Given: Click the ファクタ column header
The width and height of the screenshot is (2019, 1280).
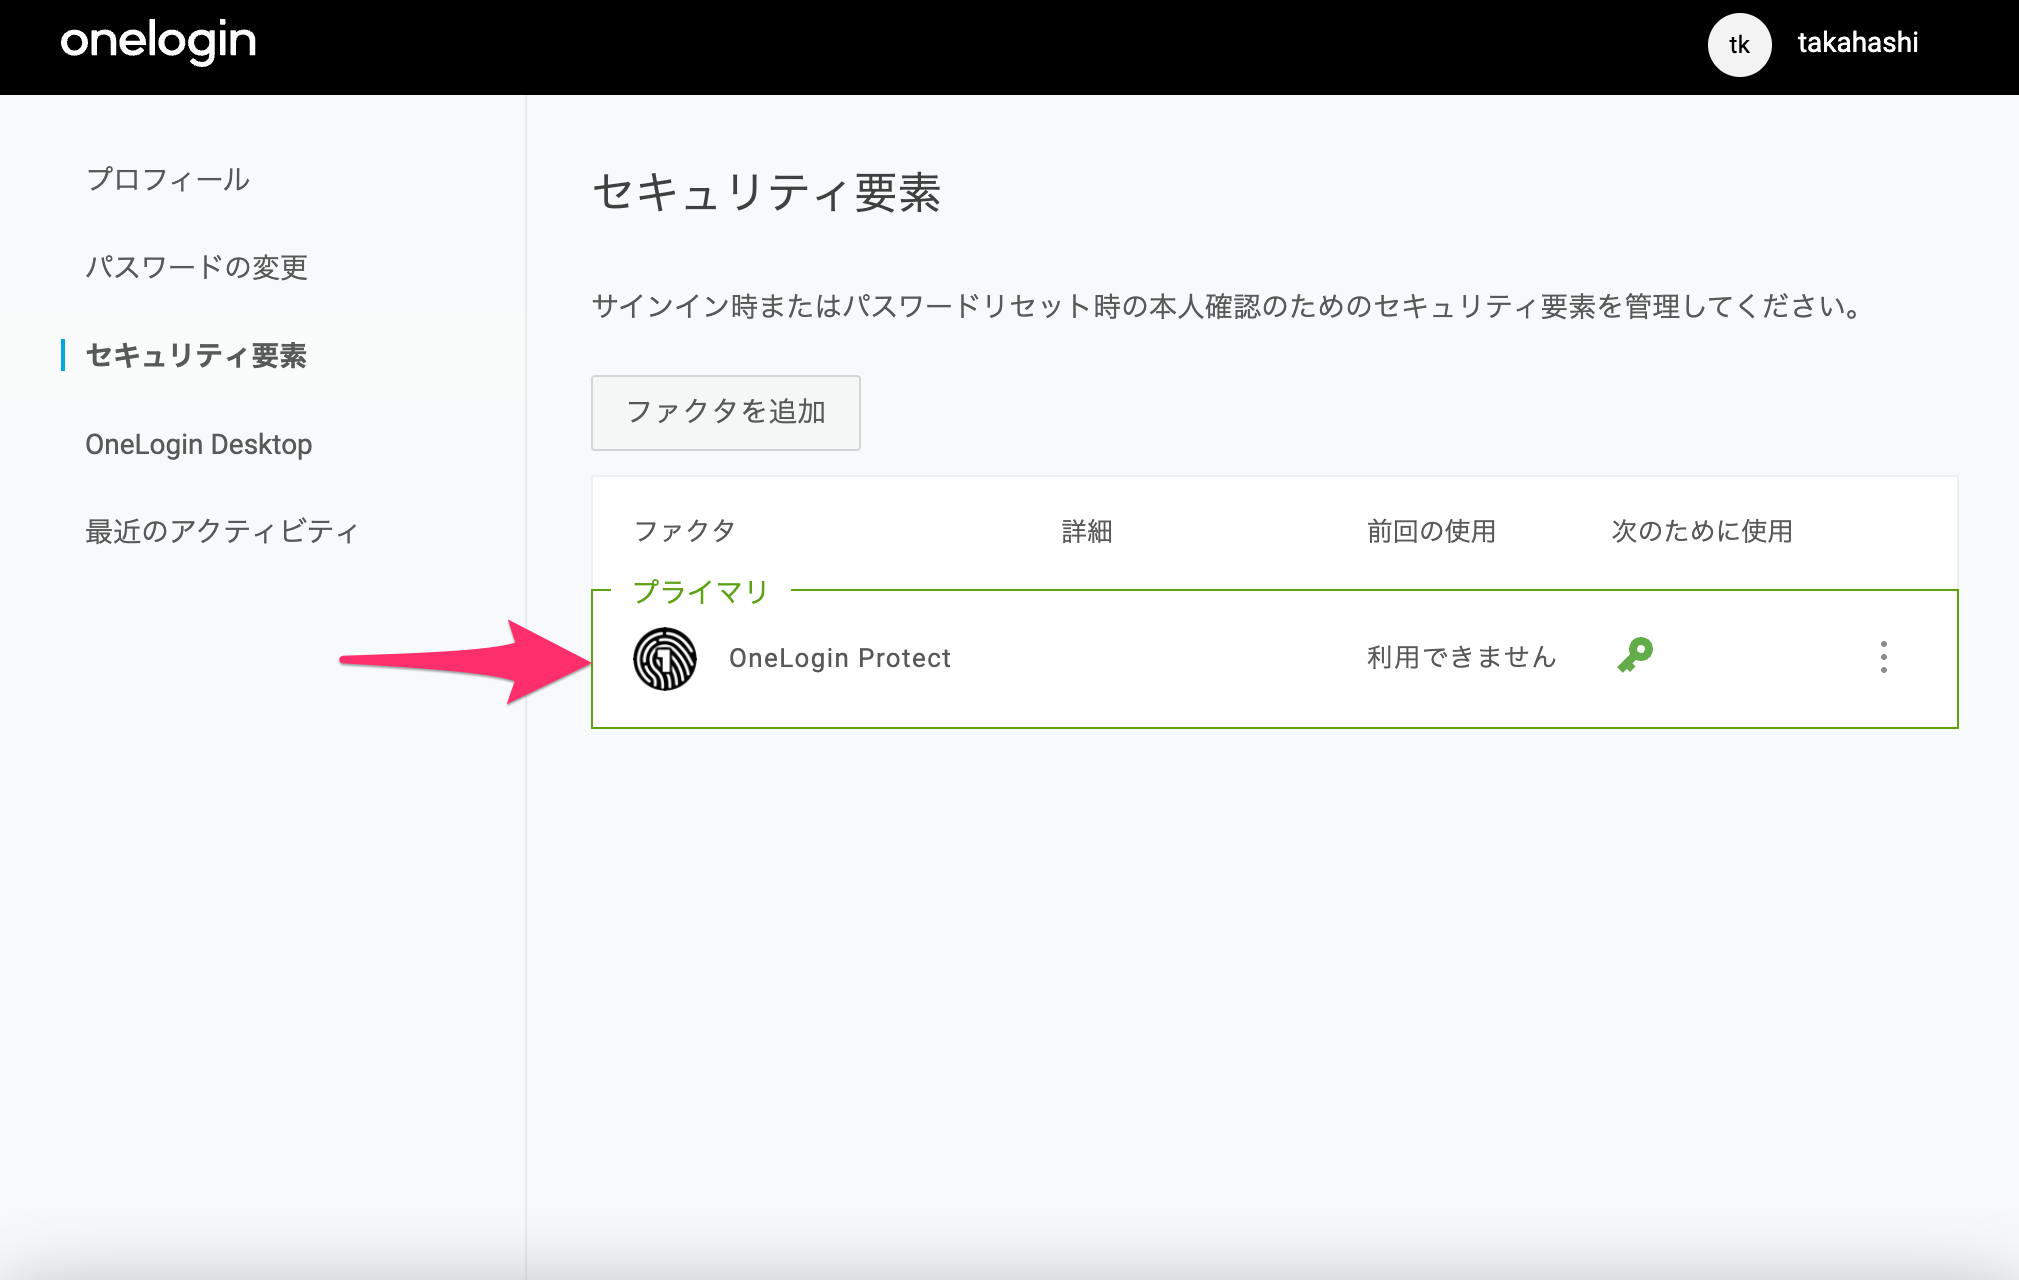Looking at the screenshot, I should tap(684, 531).
